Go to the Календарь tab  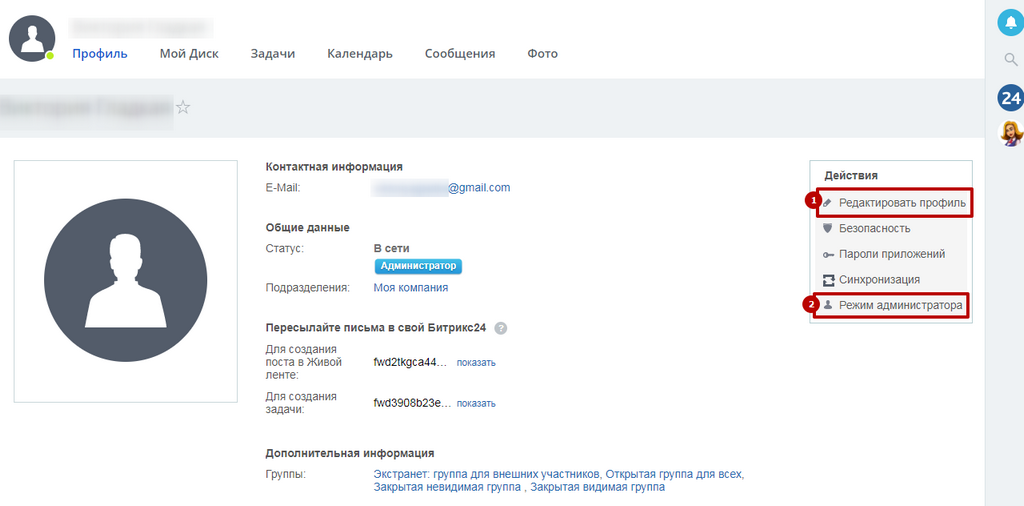tap(360, 54)
